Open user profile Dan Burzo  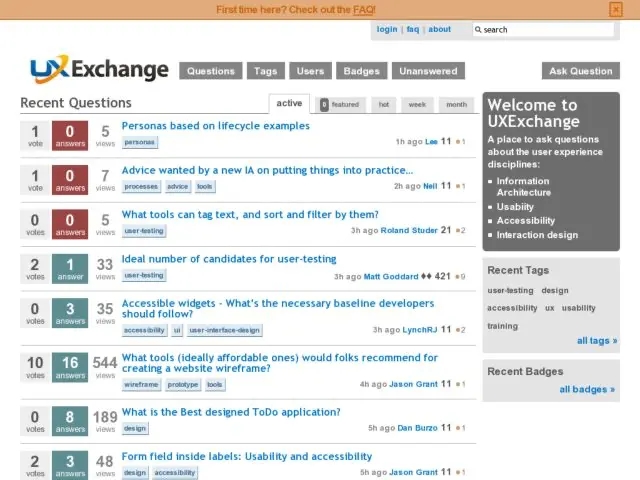pos(417,428)
